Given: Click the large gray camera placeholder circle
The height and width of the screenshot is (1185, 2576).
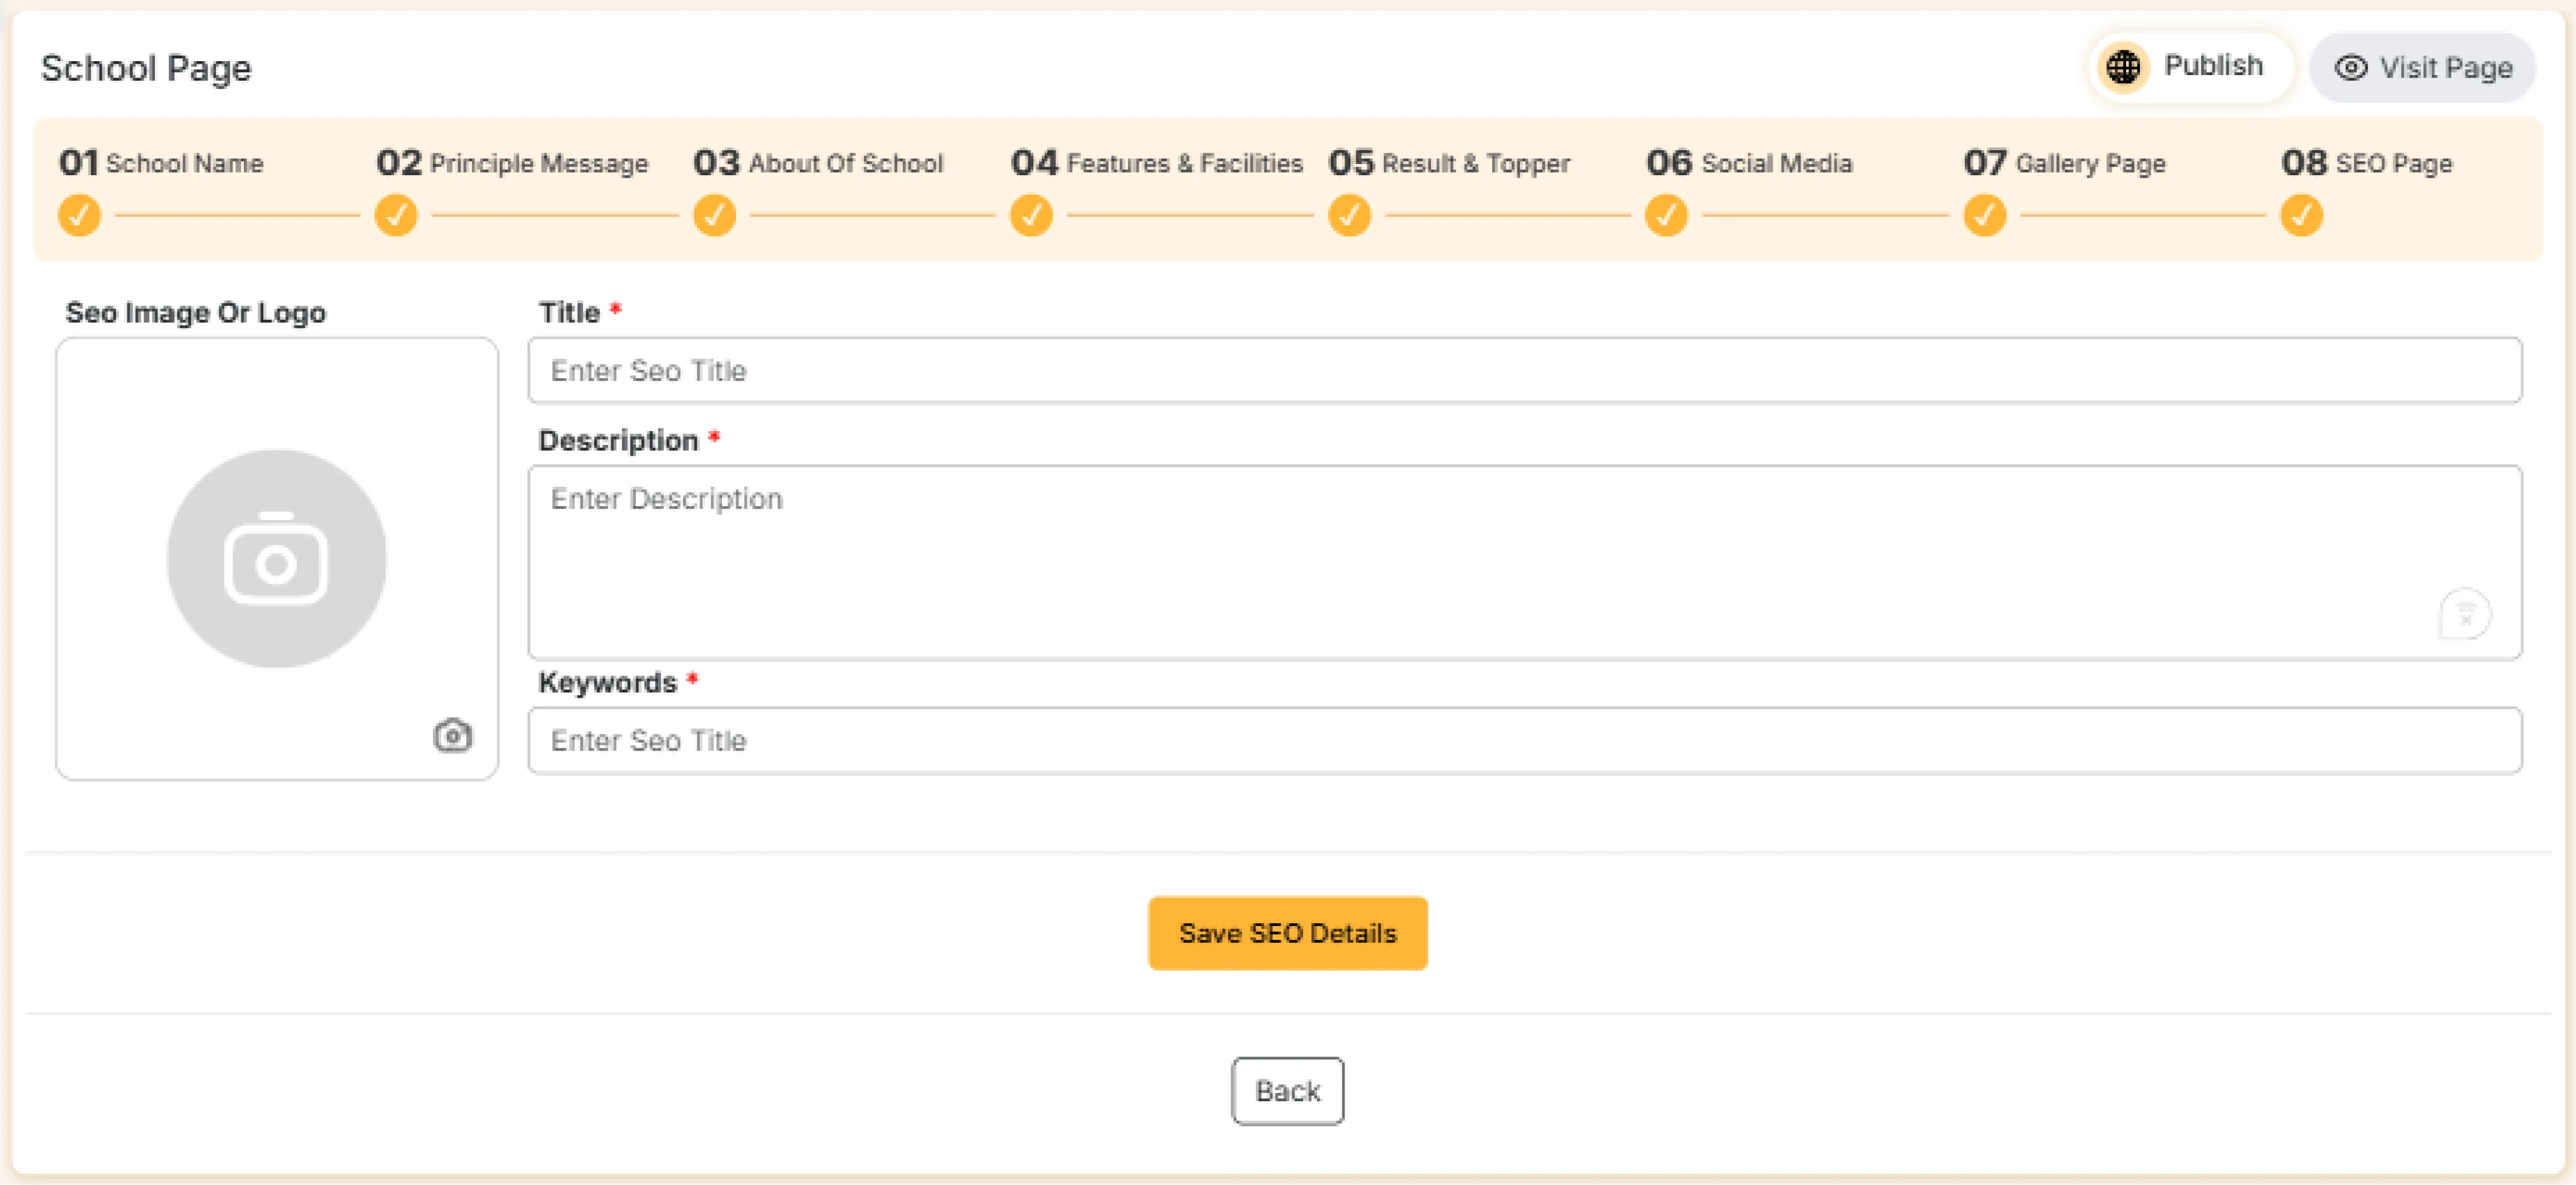Looking at the screenshot, I should (x=276, y=558).
